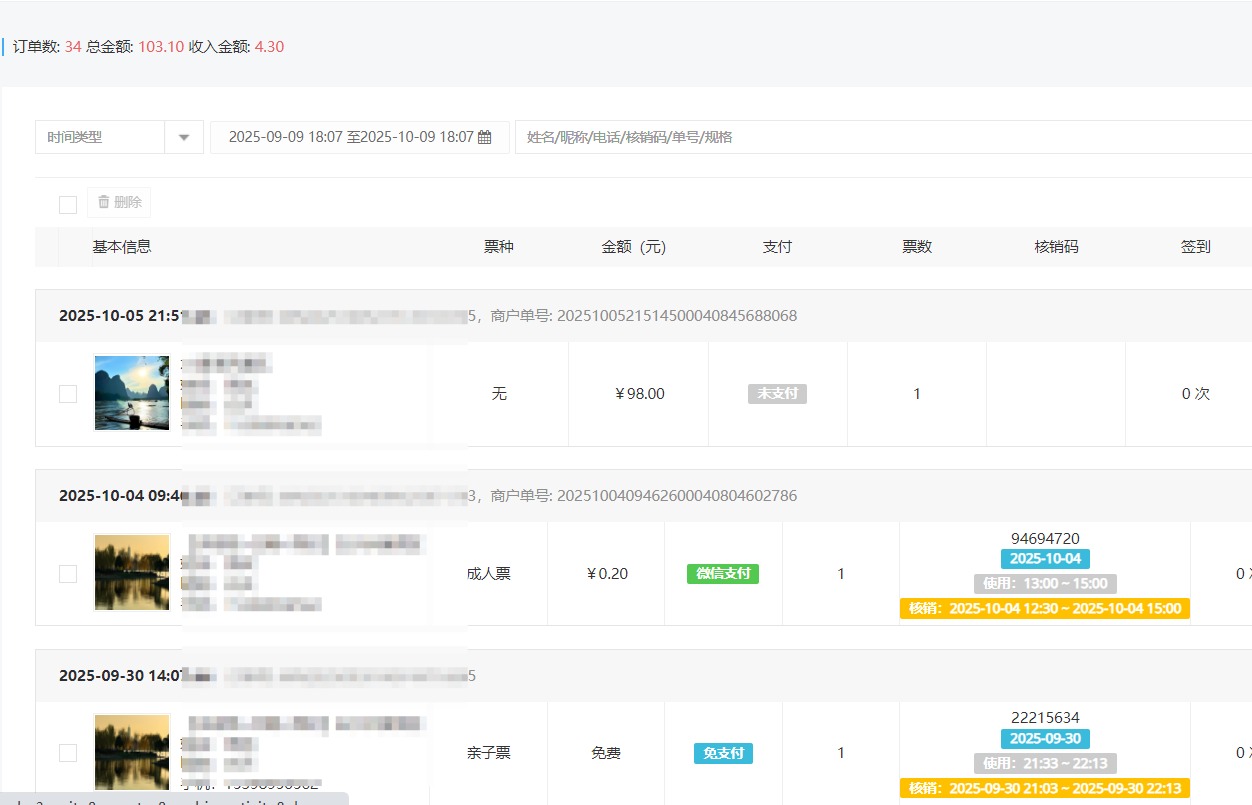This screenshot has width=1252, height=805.
Task: Select the checkbox for the 成人票 order
Action: click(68, 574)
